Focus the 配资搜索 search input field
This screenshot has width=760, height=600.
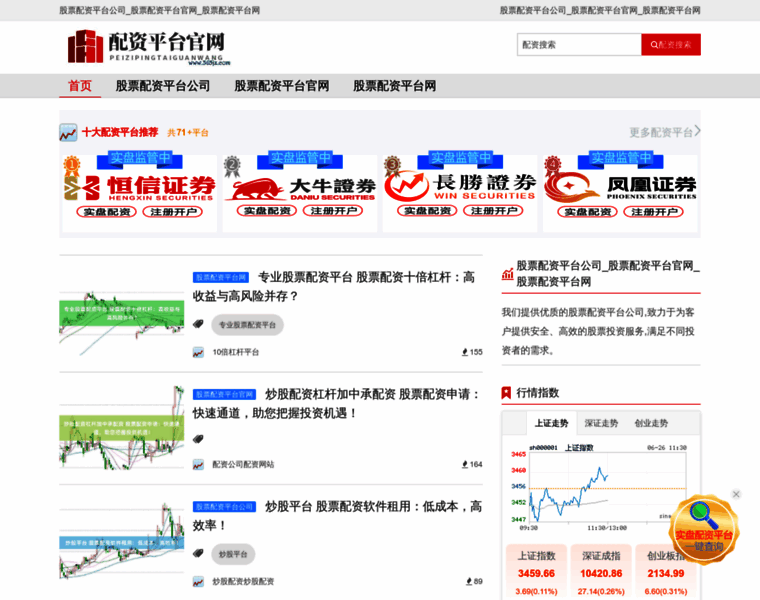click(579, 45)
